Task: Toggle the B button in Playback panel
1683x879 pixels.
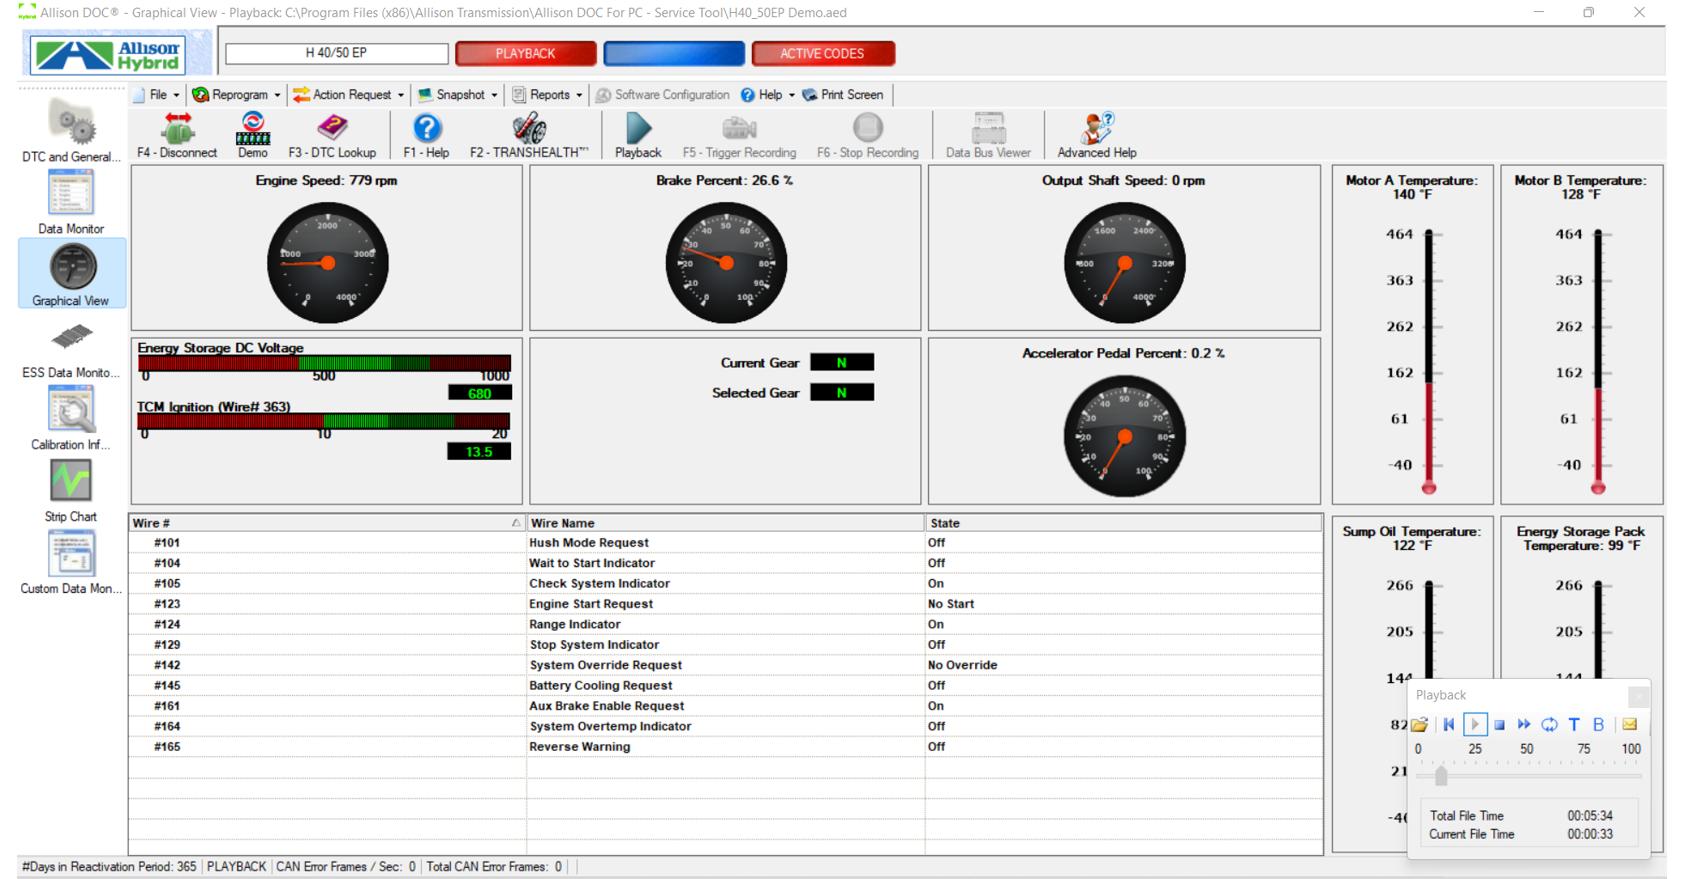Action: 1598,725
